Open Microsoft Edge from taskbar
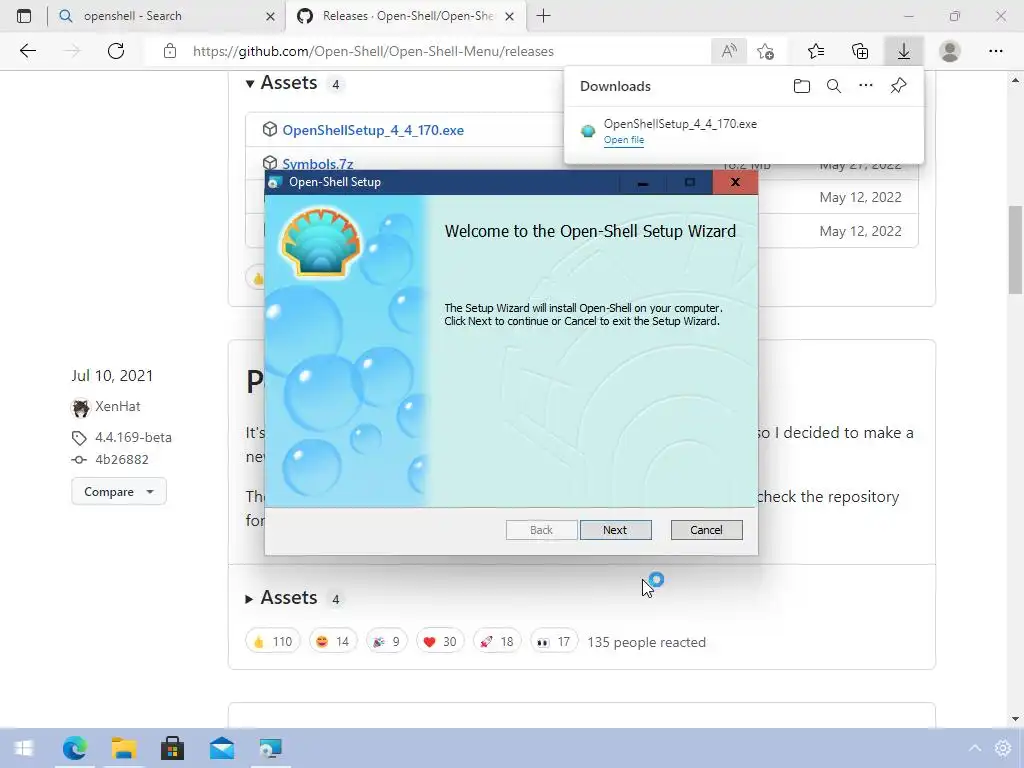 click(74, 748)
